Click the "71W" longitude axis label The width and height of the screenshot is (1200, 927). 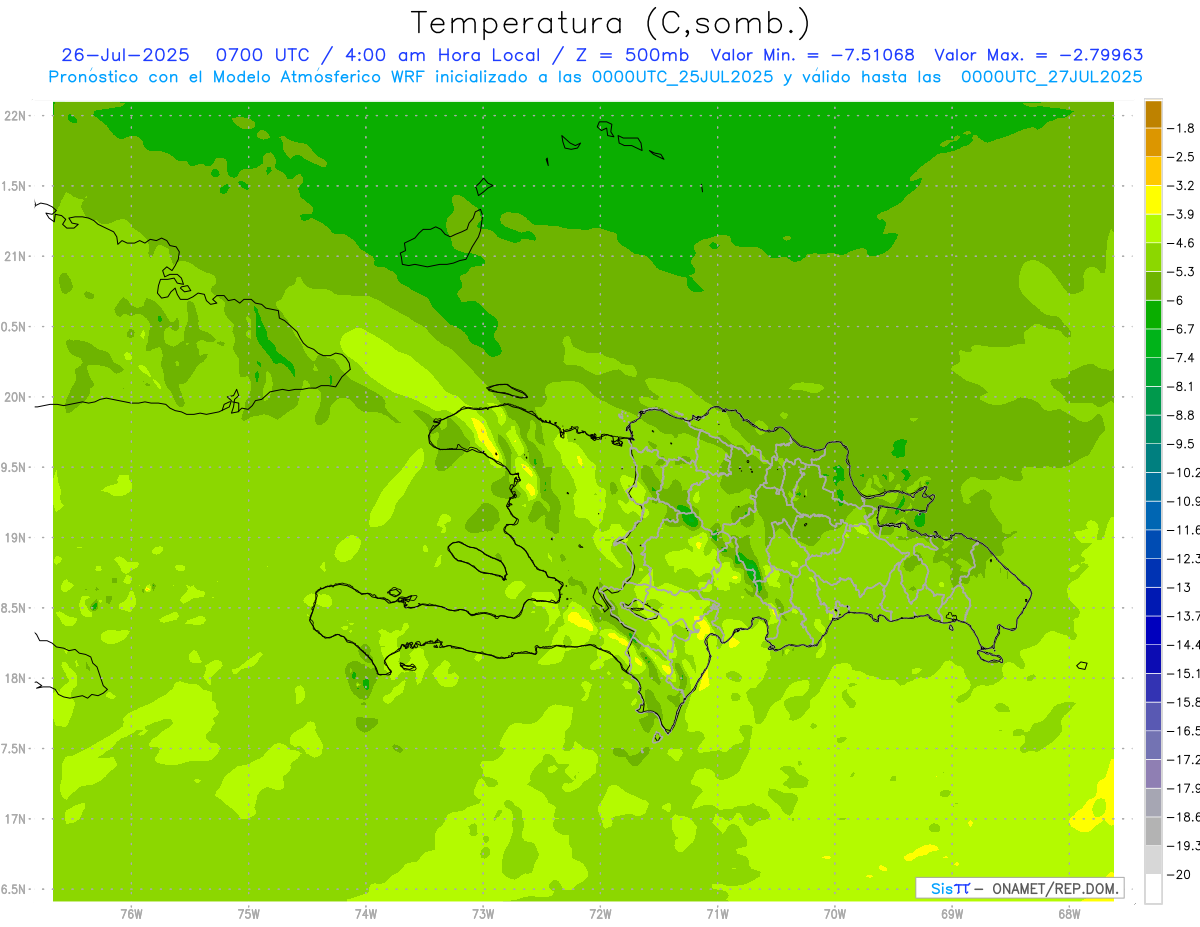(717, 914)
